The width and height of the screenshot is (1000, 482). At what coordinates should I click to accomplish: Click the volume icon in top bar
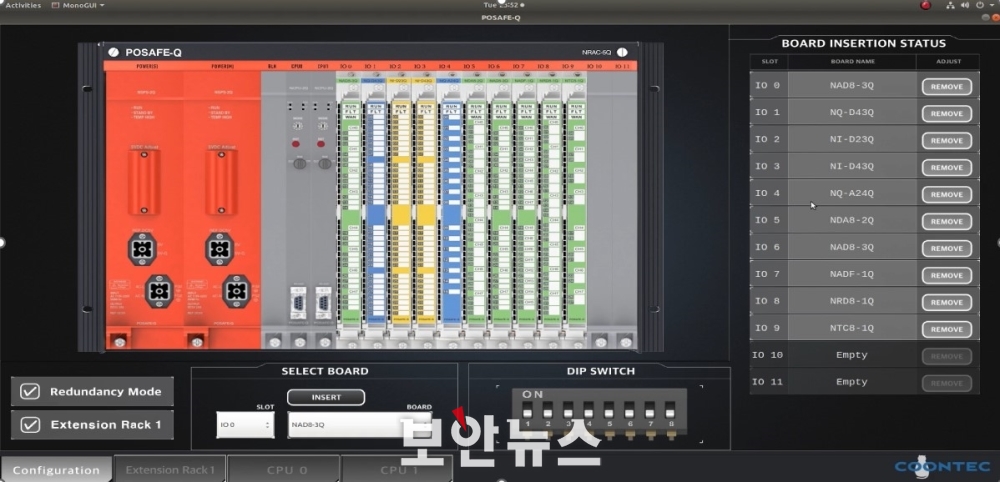click(965, 5)
